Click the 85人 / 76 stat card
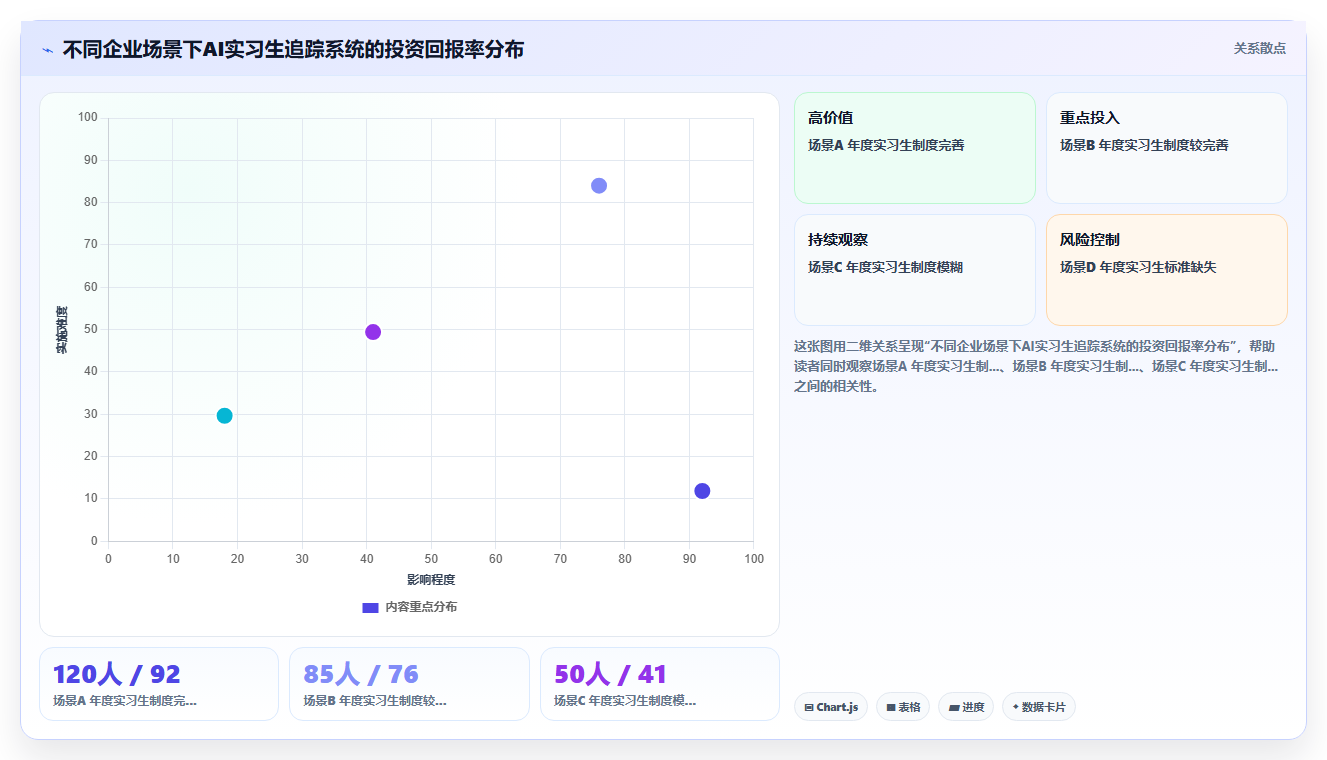Screen dimensions: 1327x760 pos(409,684)
